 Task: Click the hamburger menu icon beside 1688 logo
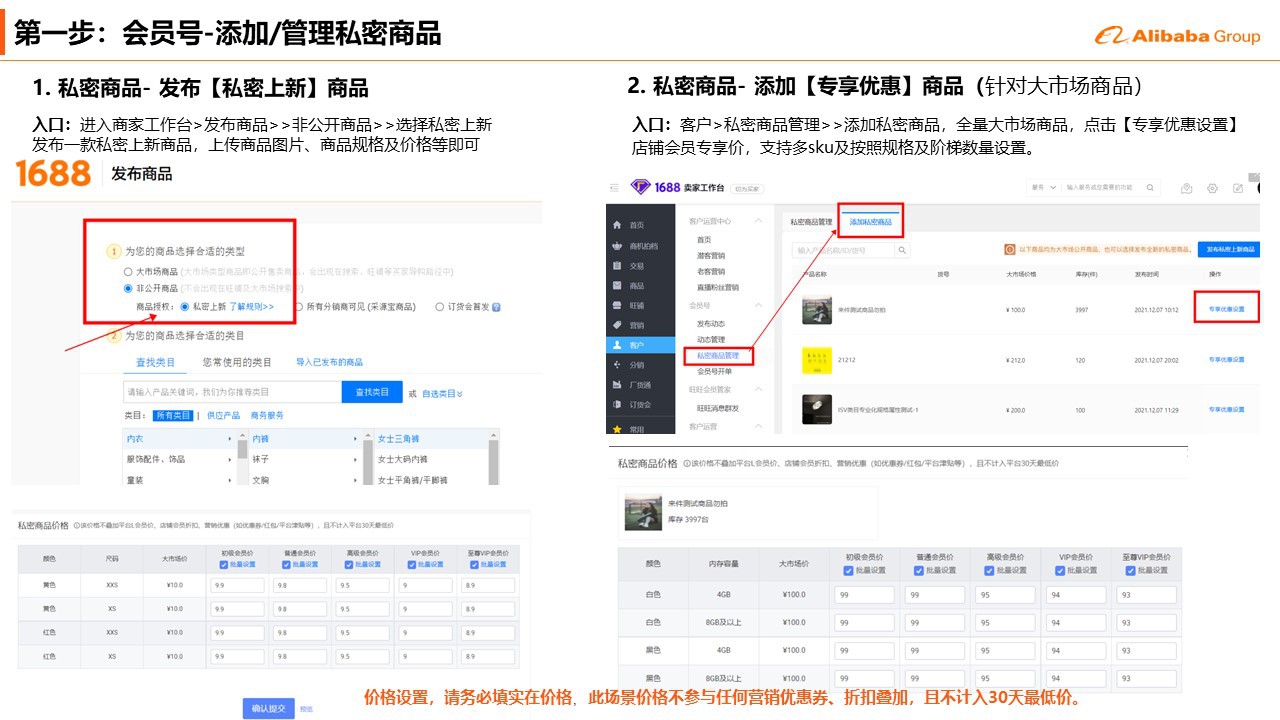(613, 188)
